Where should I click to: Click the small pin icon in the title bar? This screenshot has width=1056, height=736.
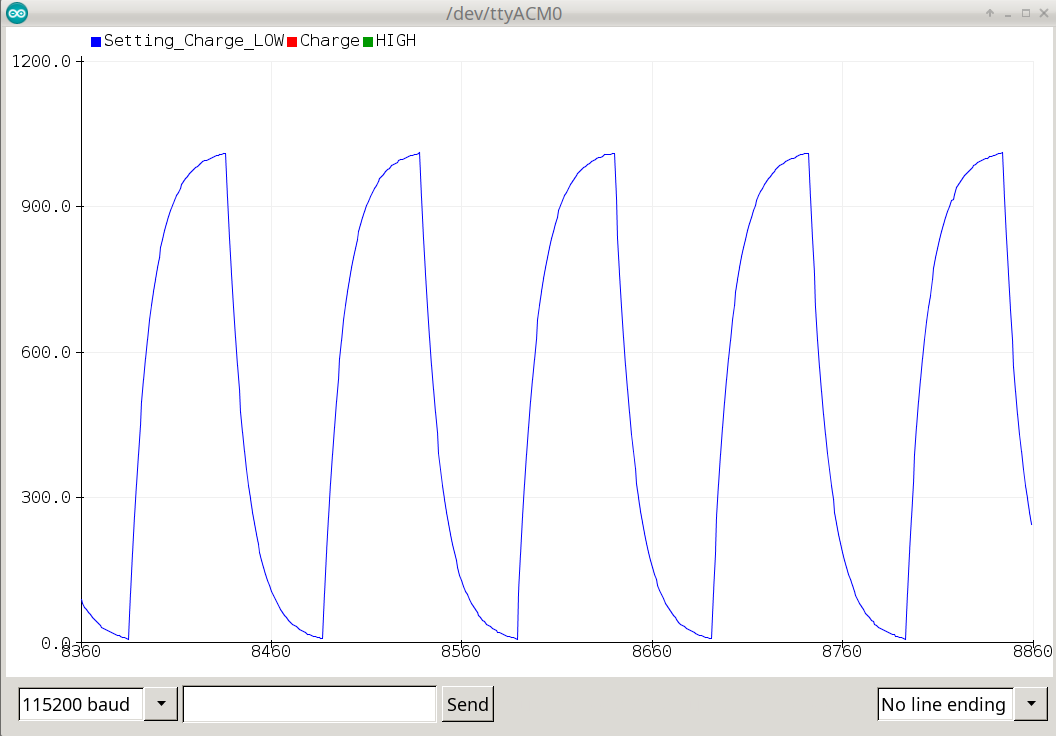[990, 13]
